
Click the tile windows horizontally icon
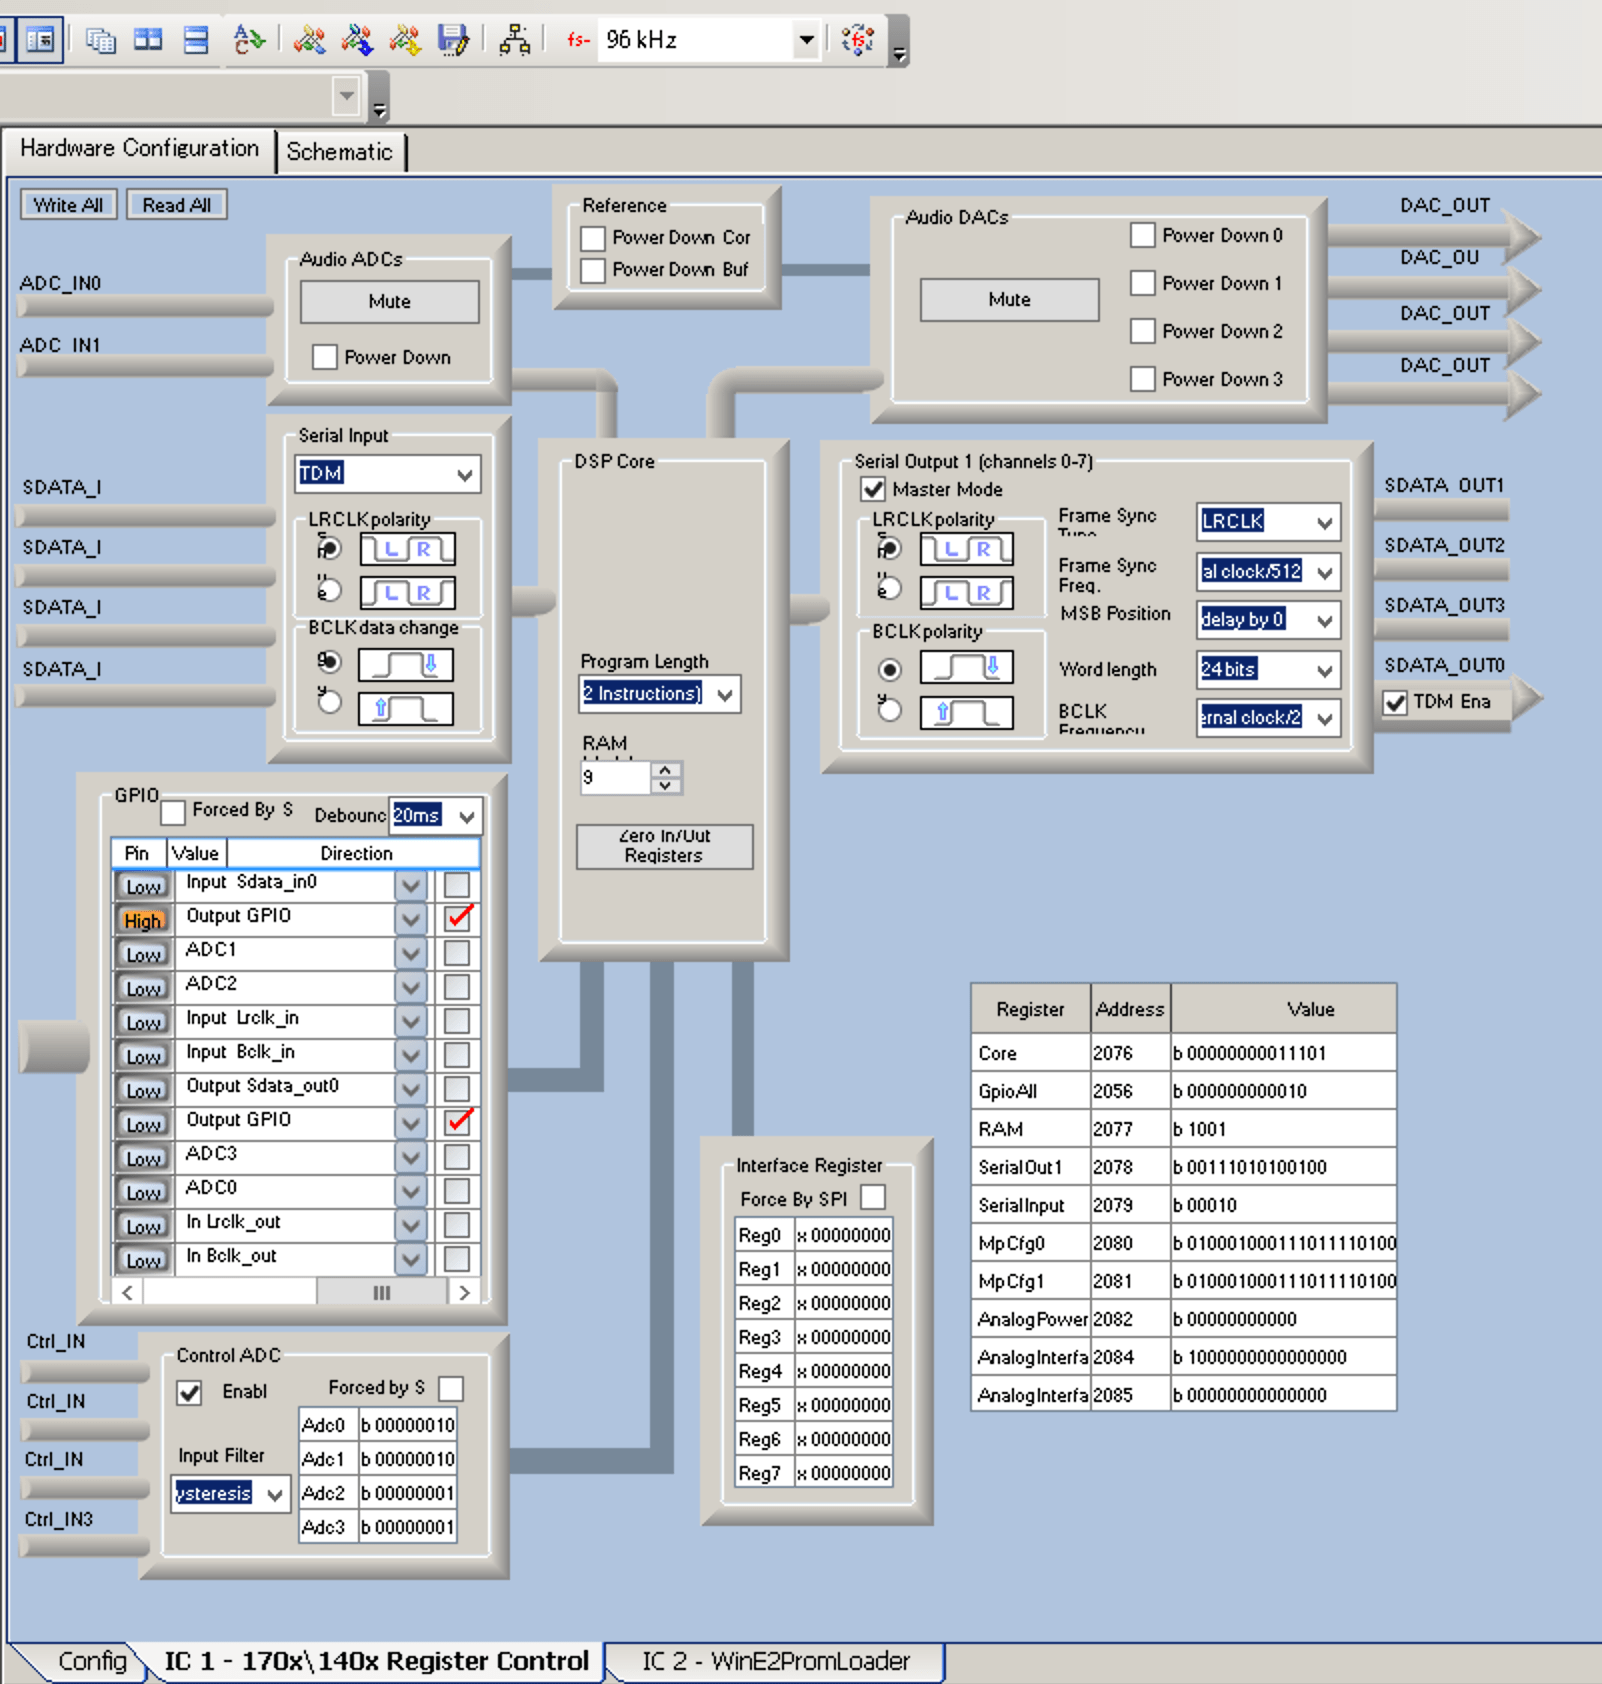click(196, 40)
